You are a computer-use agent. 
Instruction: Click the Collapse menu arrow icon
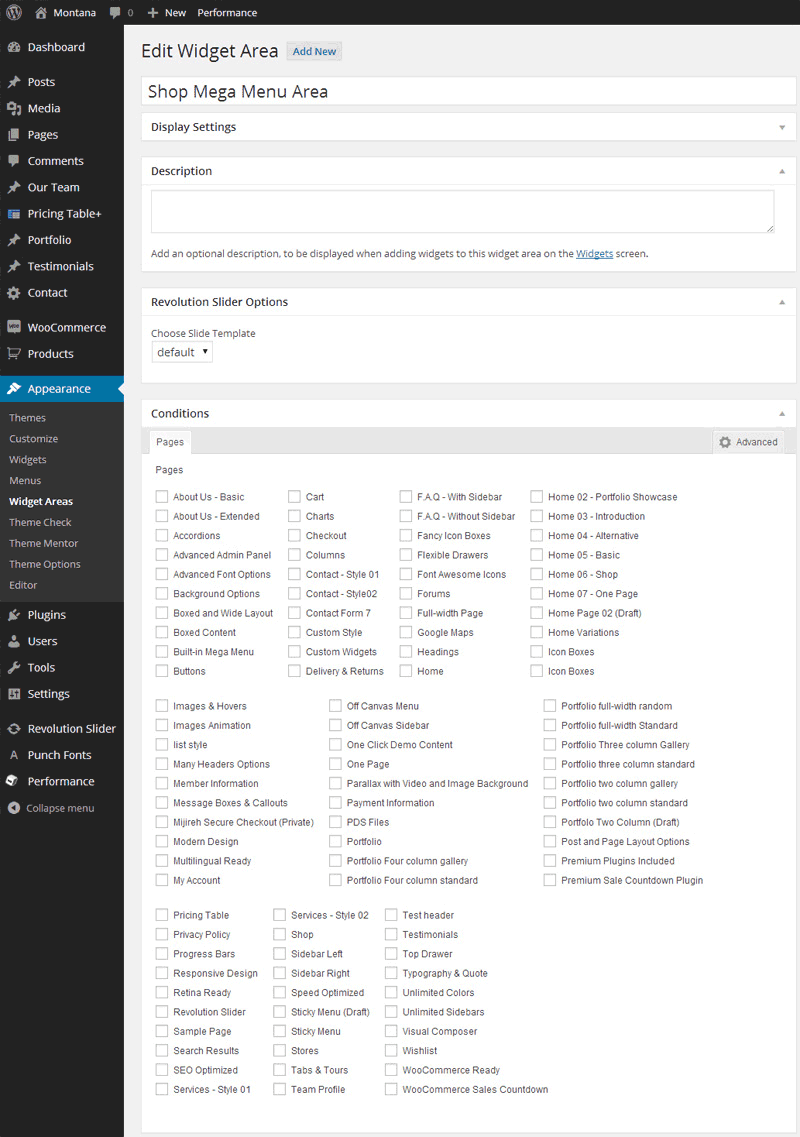pos(13,808)
